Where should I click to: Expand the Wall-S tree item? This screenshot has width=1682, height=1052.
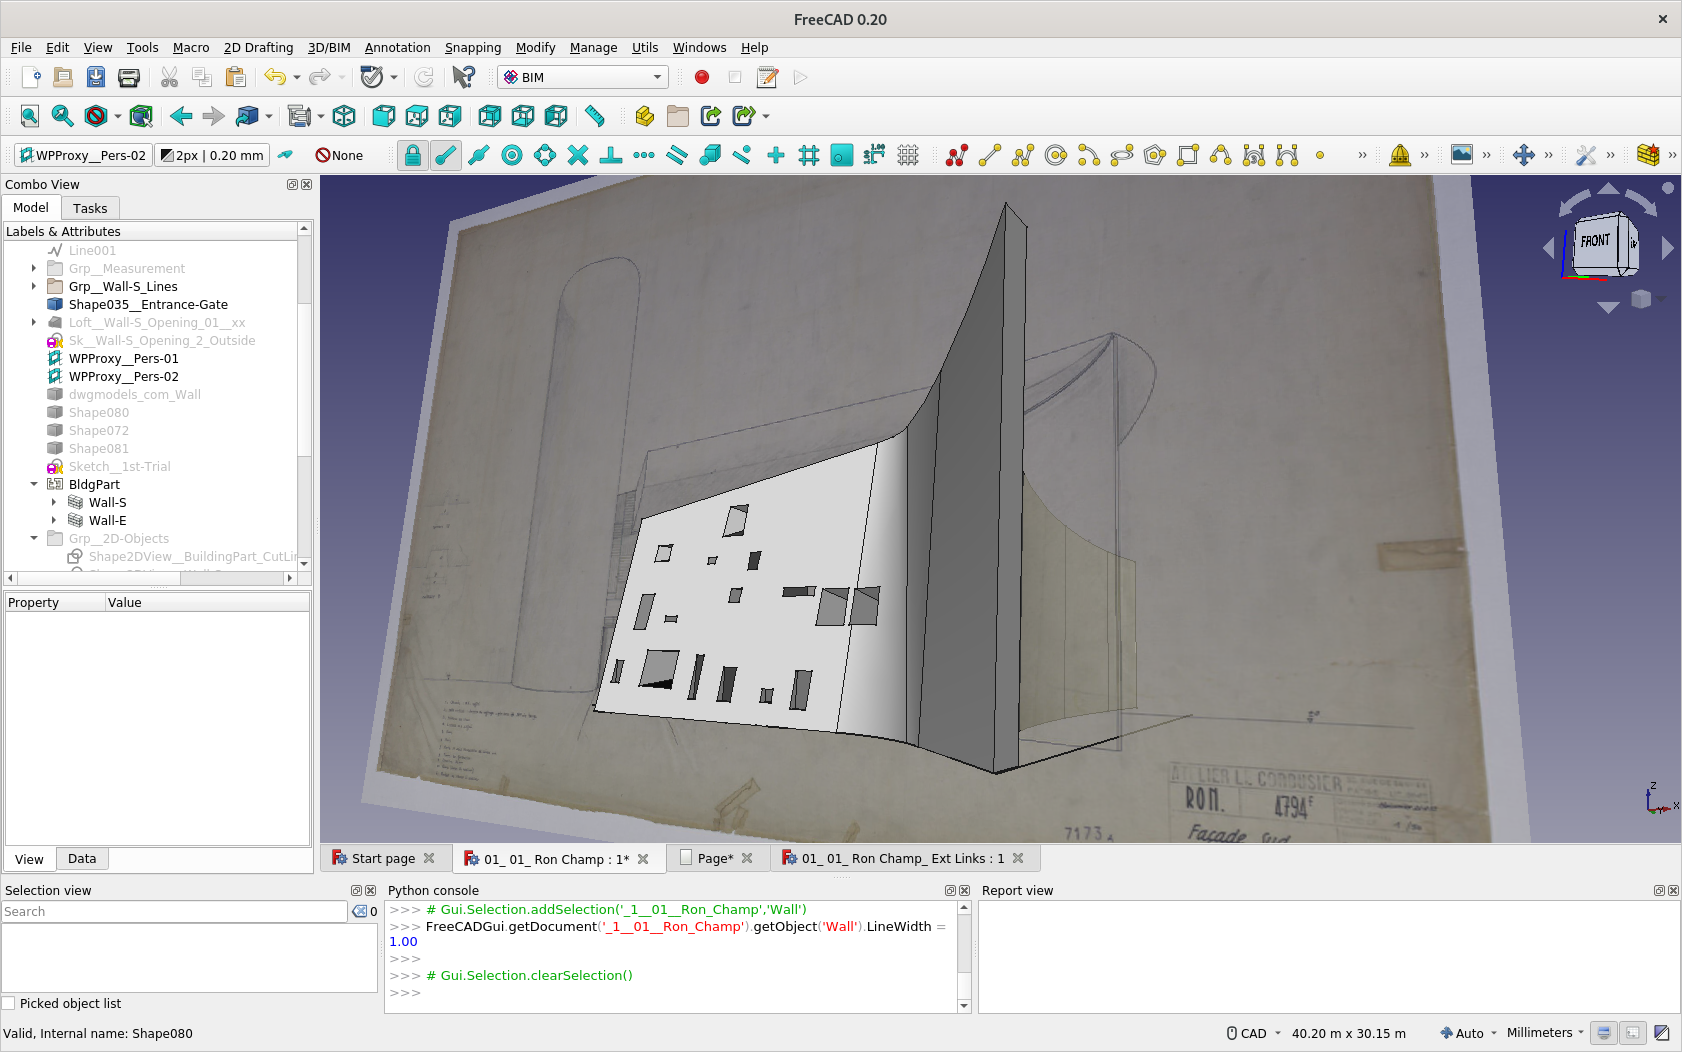point(54,502)
